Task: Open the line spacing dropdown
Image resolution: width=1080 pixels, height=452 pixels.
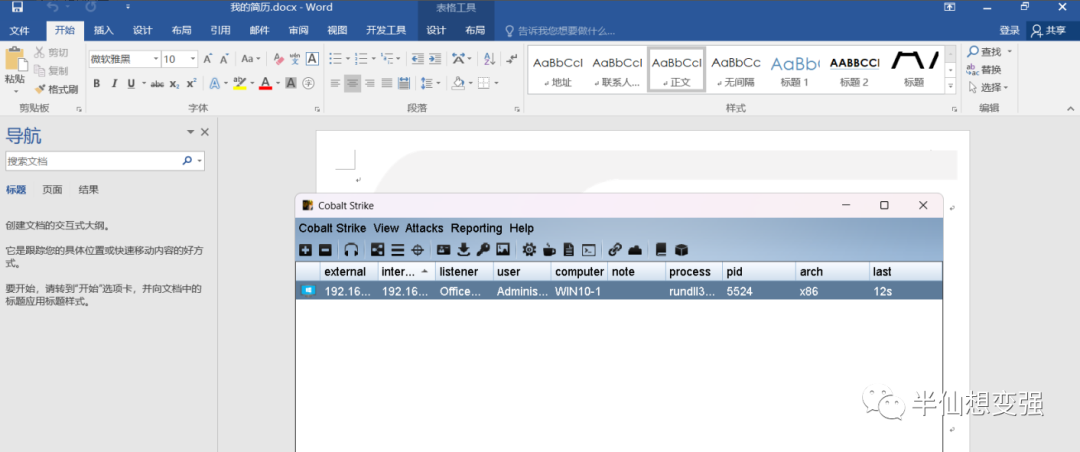Action: 430,83
